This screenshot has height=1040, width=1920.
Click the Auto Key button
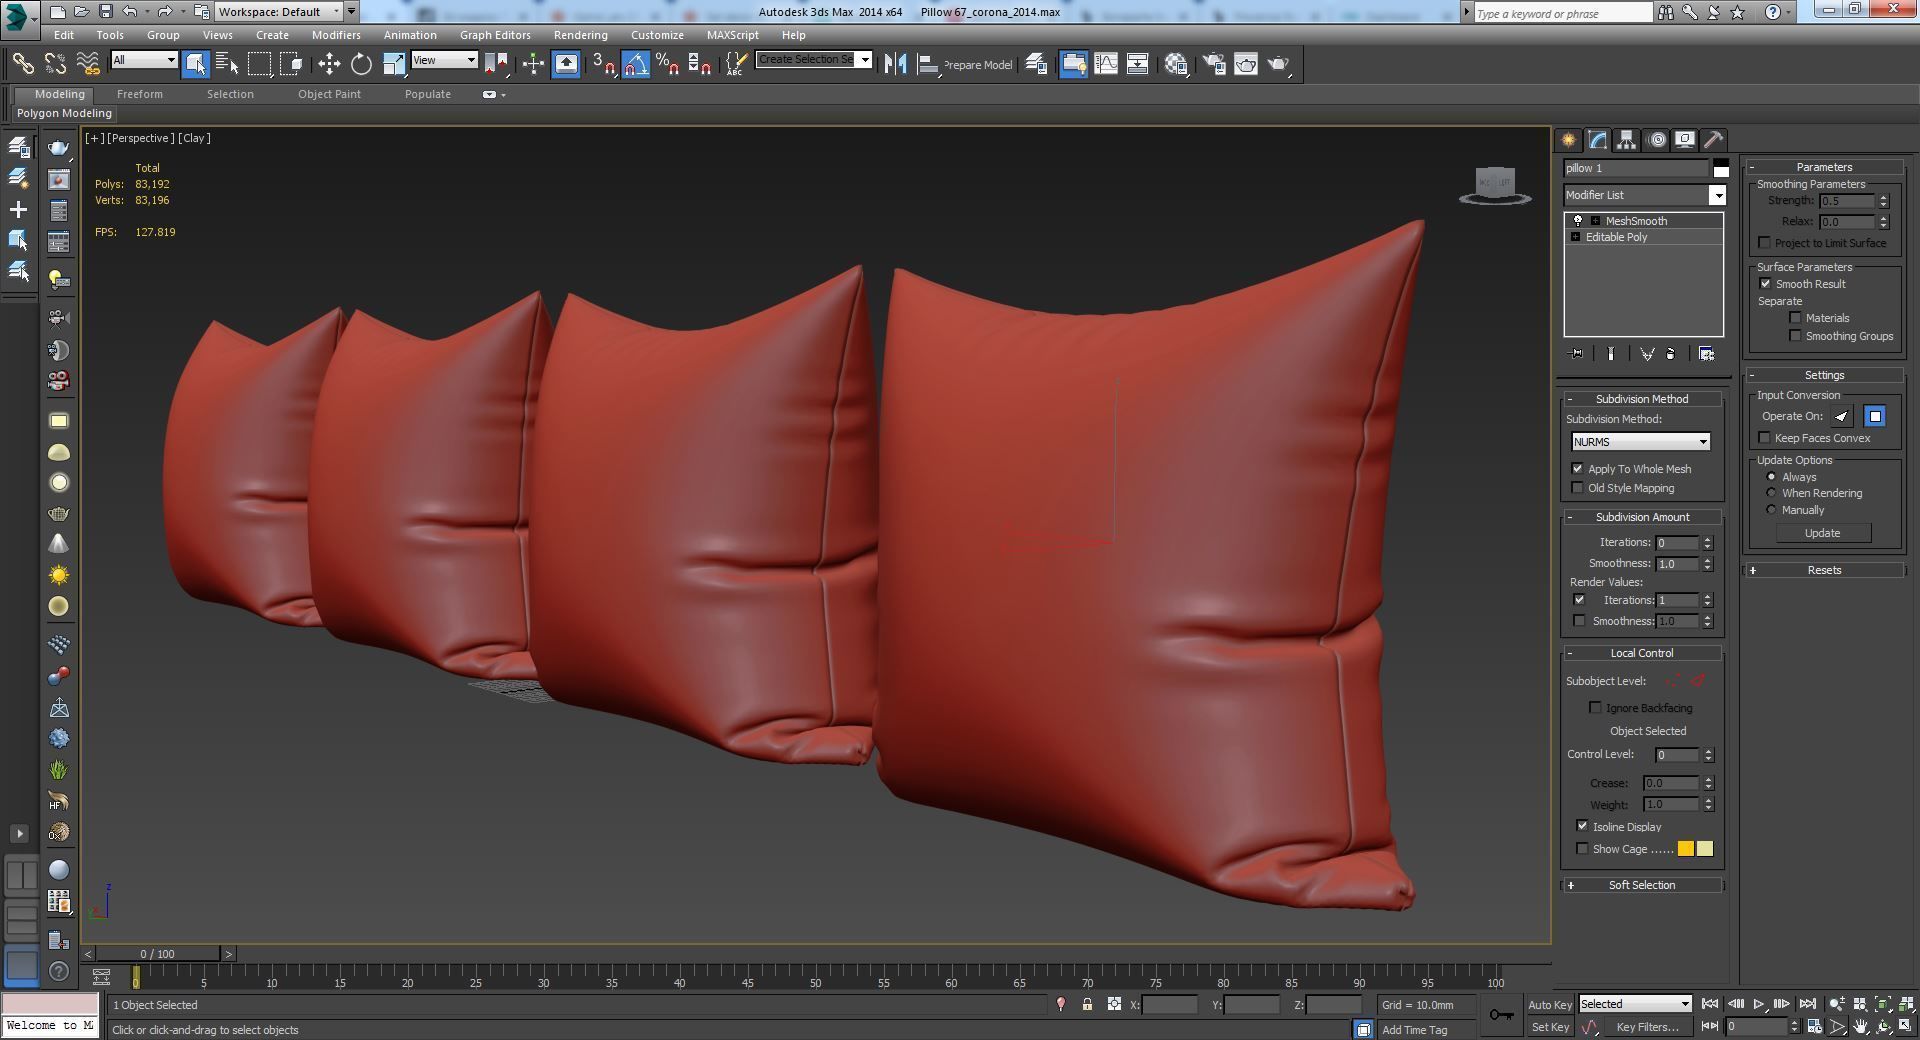[1549, 1005]
